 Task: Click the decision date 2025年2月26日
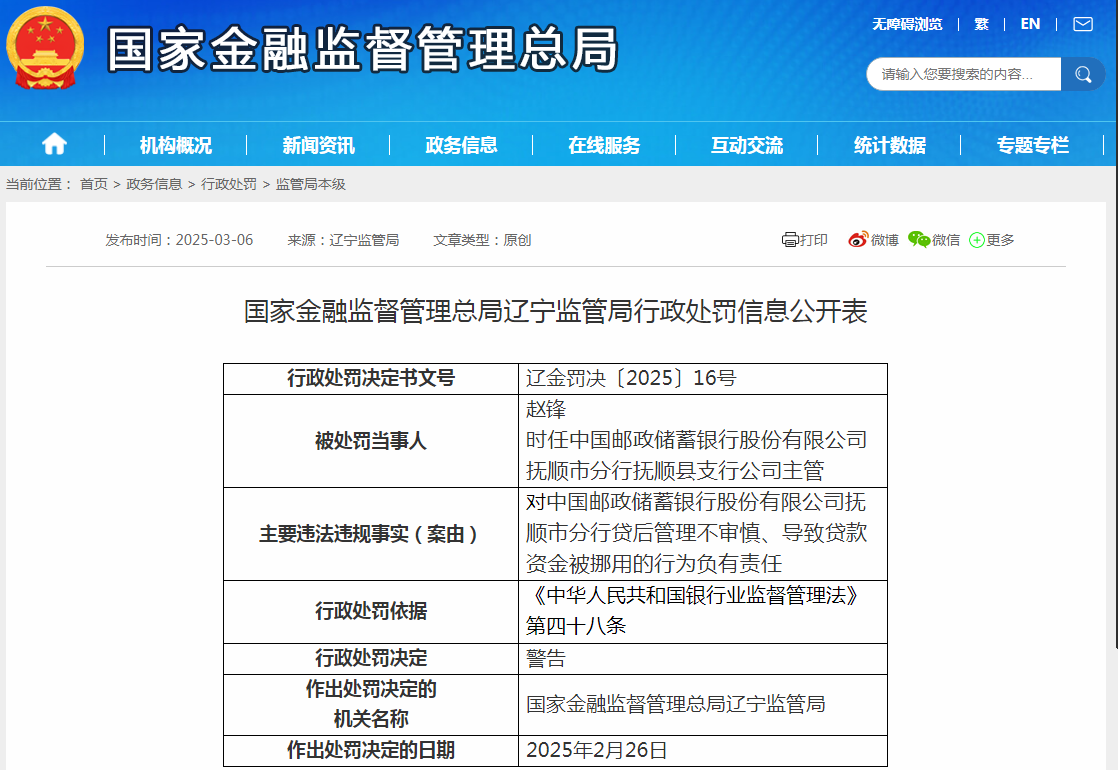click(597, 750)
